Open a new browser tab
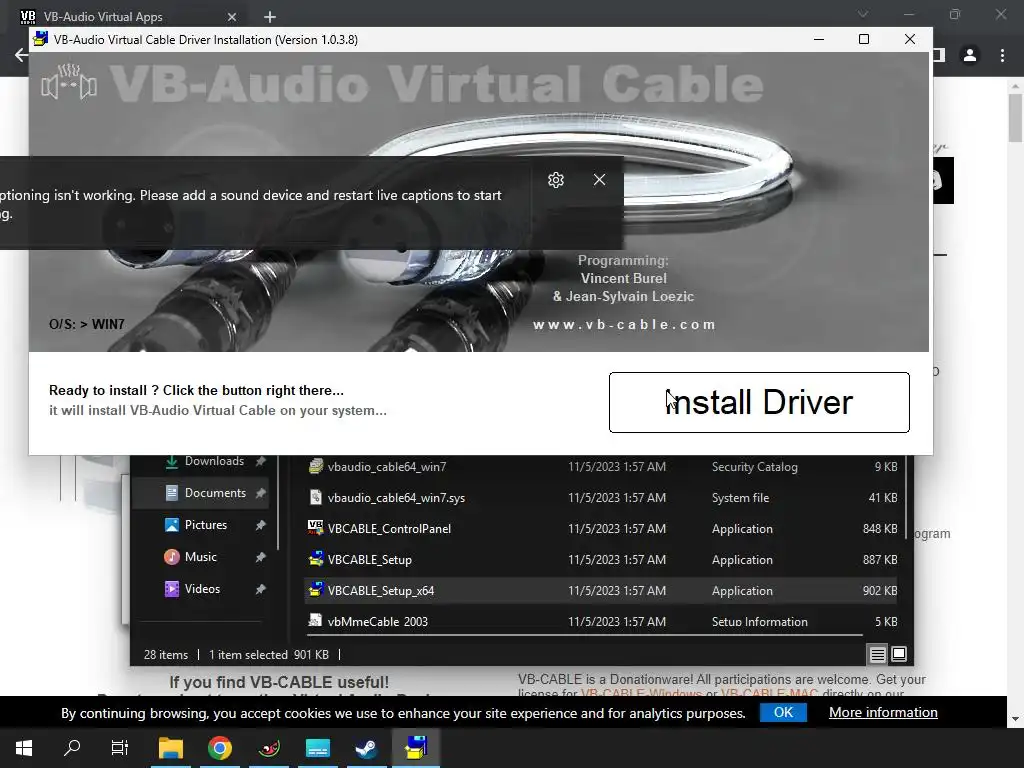The image size is (1024, 768). pos(270,17)
